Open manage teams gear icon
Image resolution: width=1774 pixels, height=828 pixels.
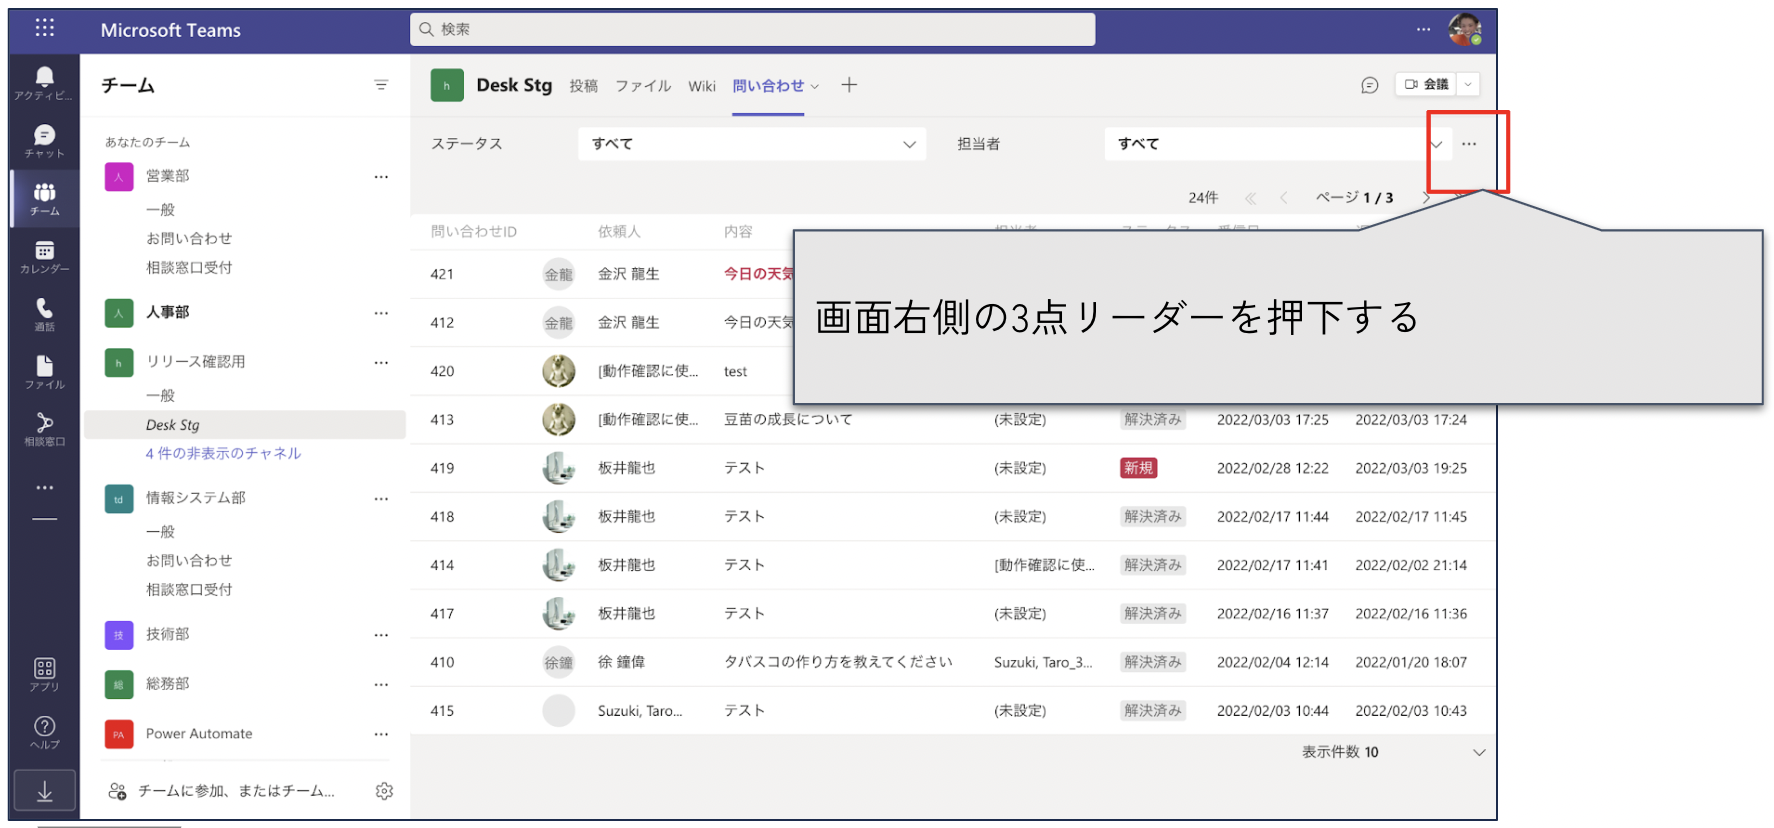(x=384, y=791)
